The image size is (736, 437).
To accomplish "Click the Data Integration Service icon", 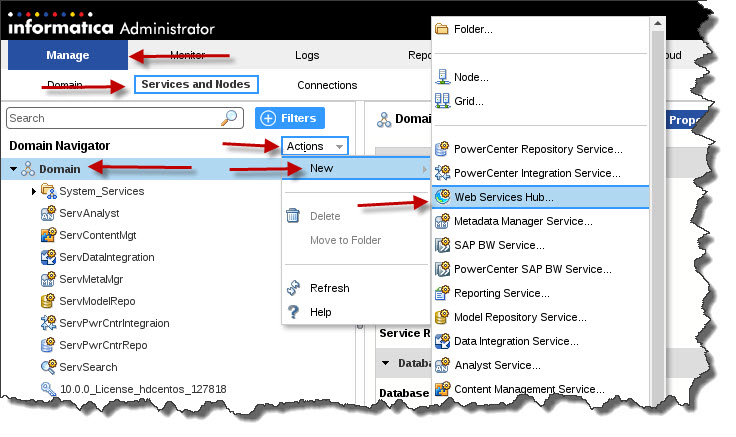I will (442, 341).
